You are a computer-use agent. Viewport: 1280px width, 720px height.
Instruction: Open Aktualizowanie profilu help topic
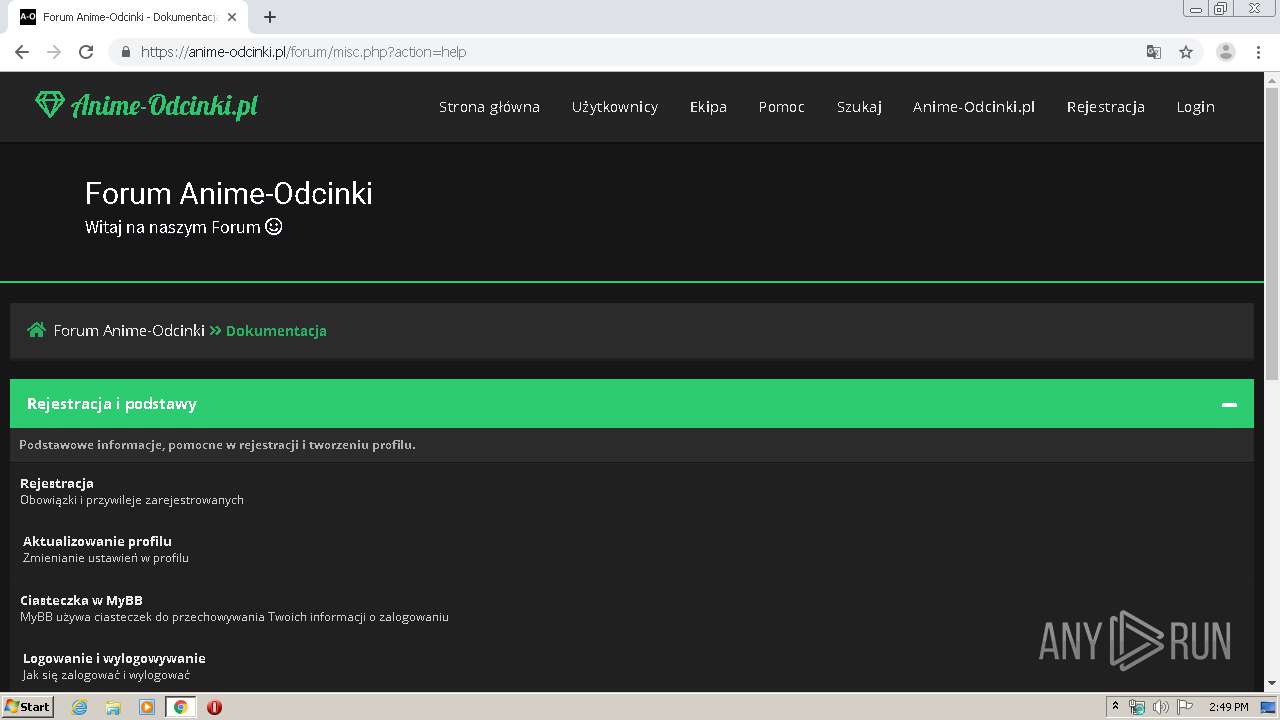(97, 541)
